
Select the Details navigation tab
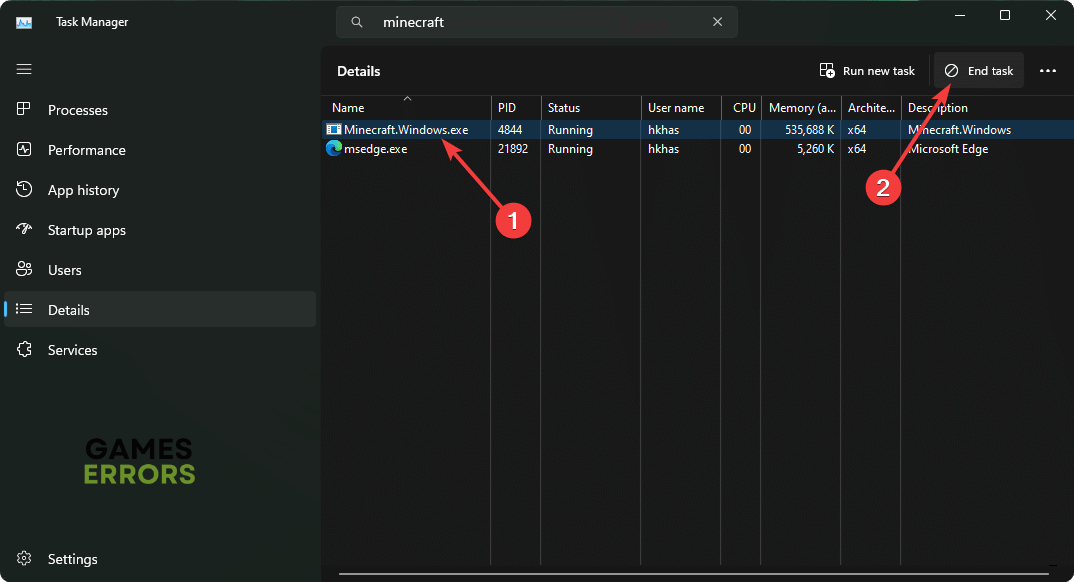(68, 310)
